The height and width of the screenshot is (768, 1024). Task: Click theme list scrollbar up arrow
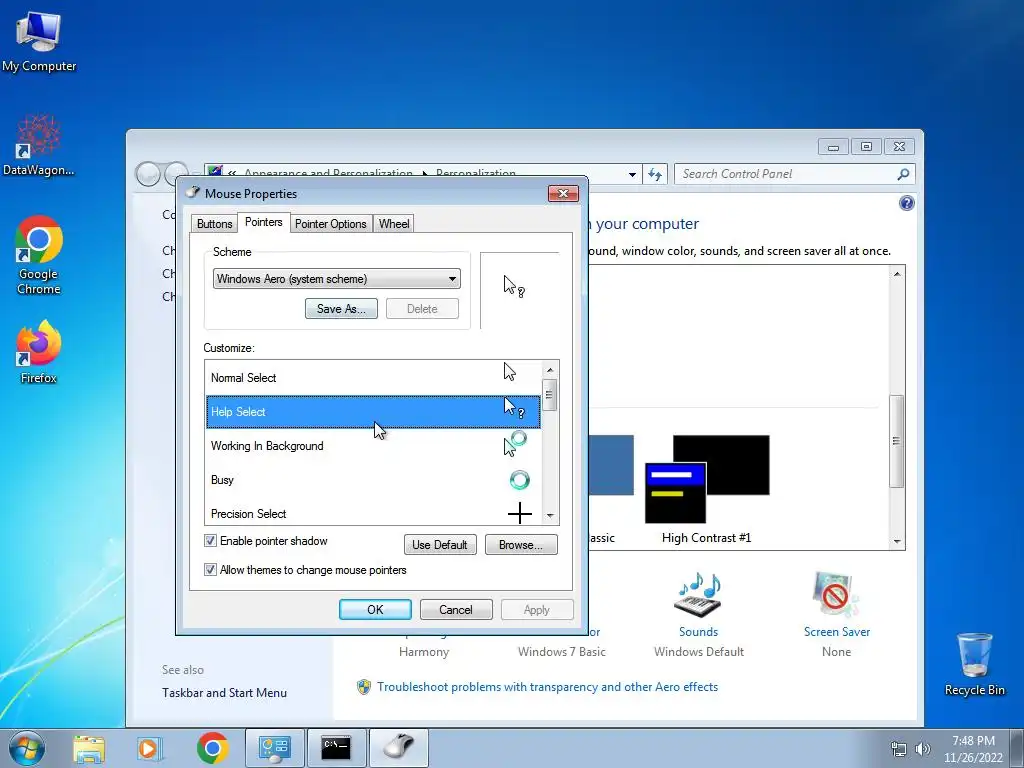[x=897, y=274]
